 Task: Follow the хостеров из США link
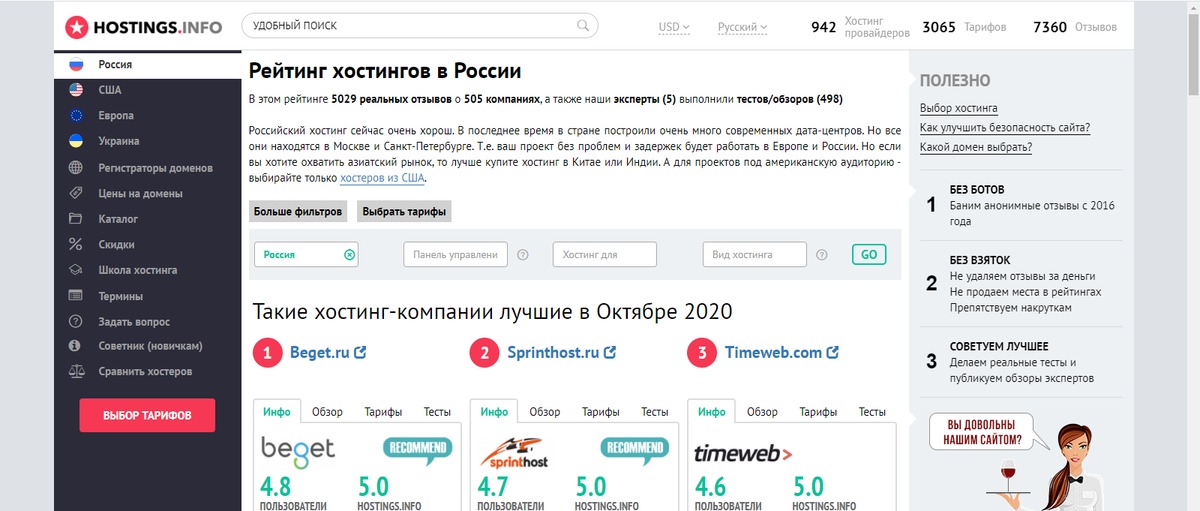click(382, 178)
